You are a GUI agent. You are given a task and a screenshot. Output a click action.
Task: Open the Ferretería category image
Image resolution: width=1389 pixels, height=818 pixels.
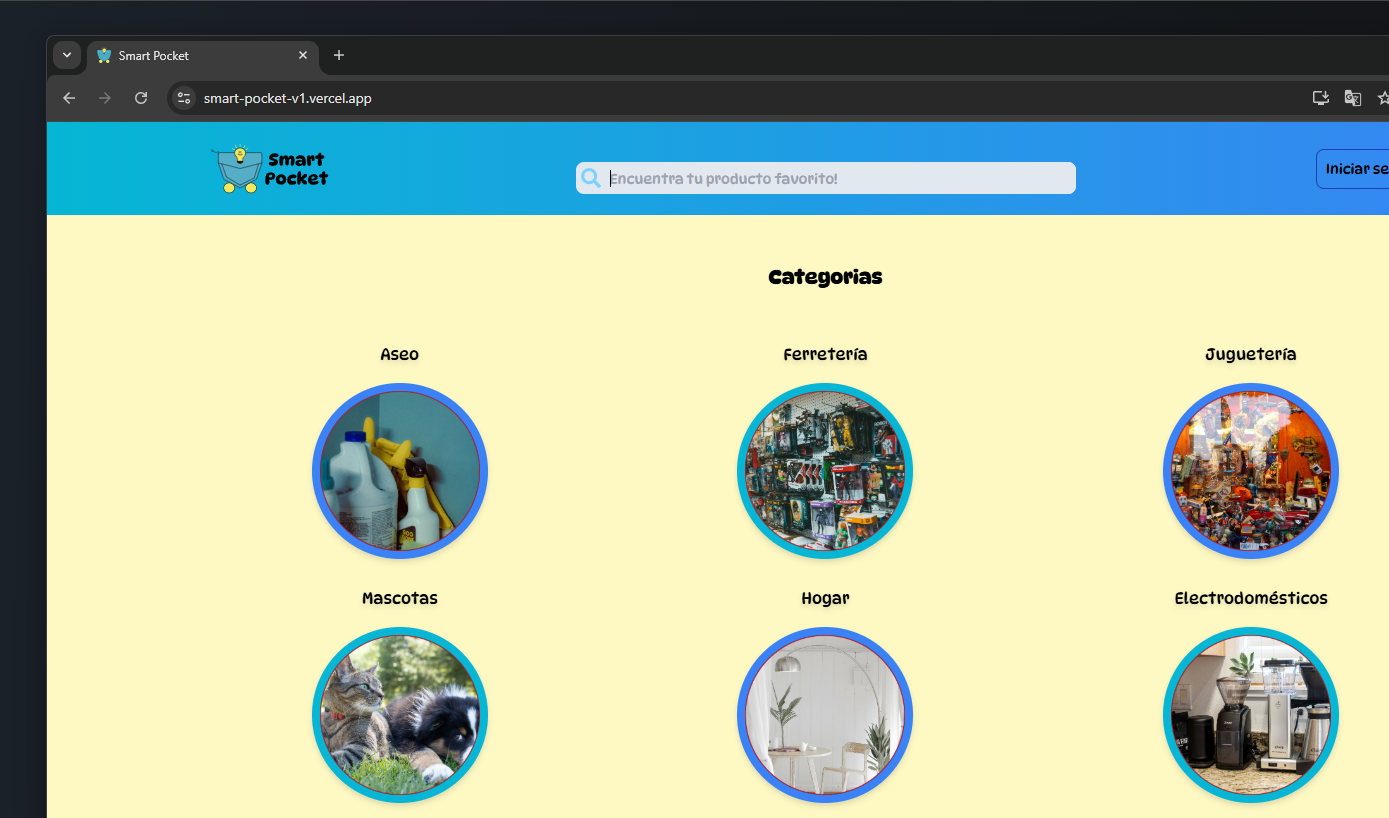pos(825,470)
